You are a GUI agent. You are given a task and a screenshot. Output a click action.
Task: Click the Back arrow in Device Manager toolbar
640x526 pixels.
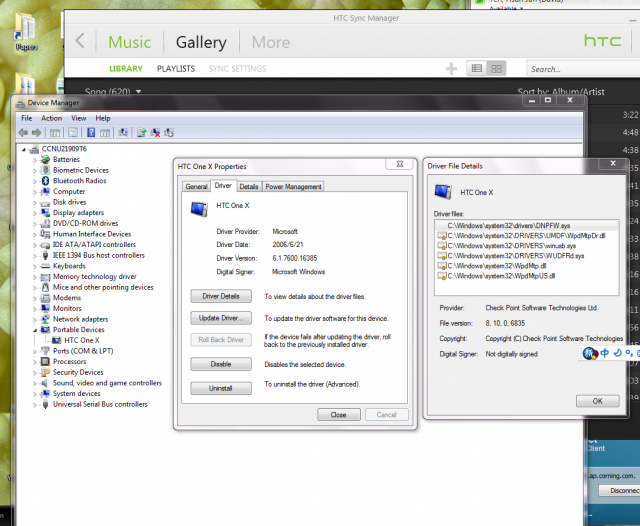pos(23,133)
